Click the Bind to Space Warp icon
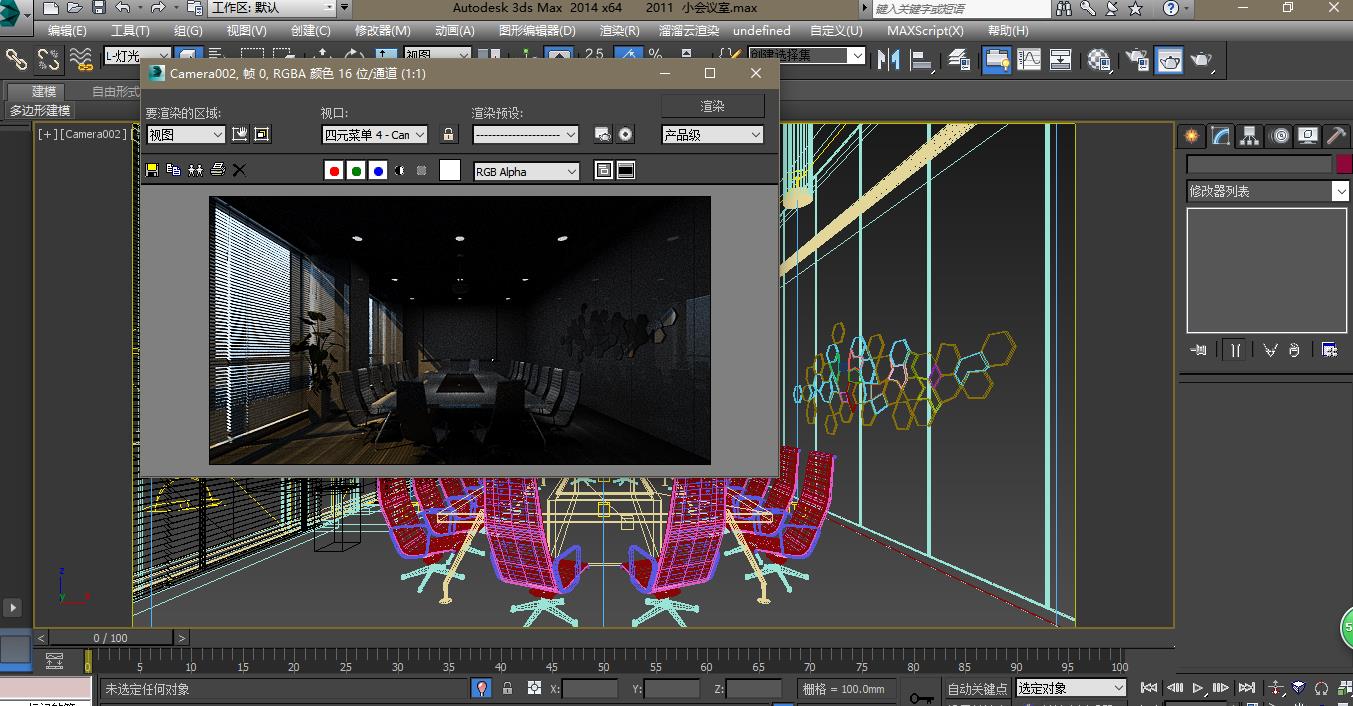Image resolution: width=1353 pixels, height=706 pixels. point(82,60)
